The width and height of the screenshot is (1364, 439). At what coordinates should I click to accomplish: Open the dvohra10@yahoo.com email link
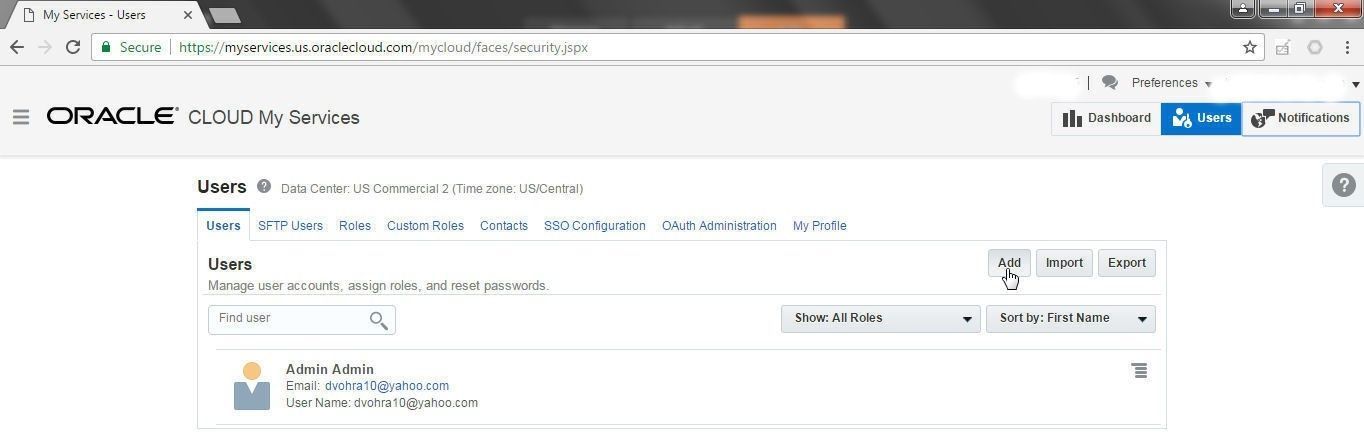[387, 386]
